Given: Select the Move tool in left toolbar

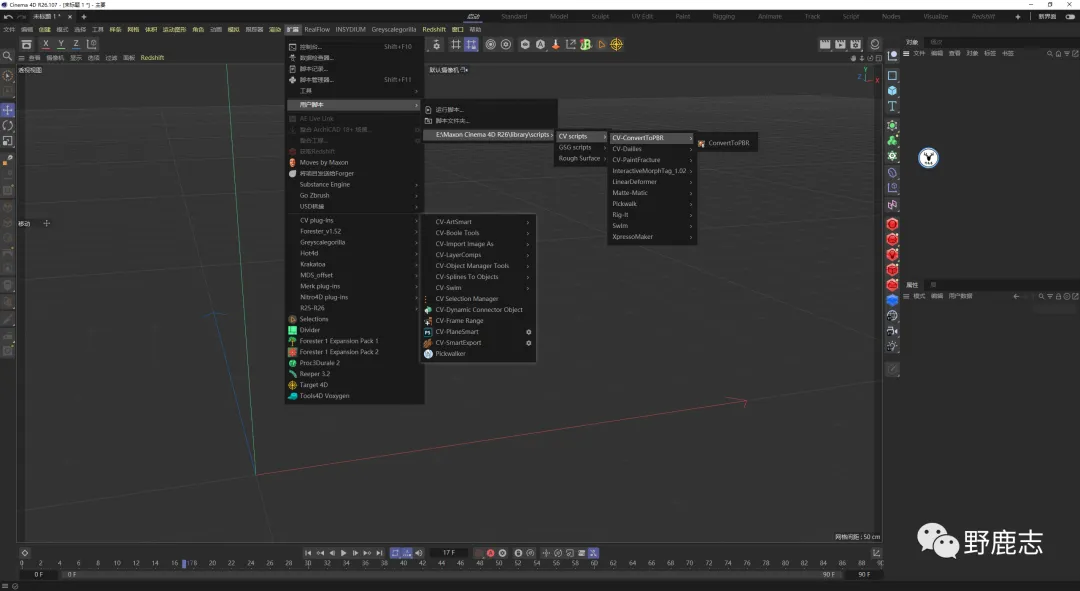Looking at the screenshot, I should [8, 110].
